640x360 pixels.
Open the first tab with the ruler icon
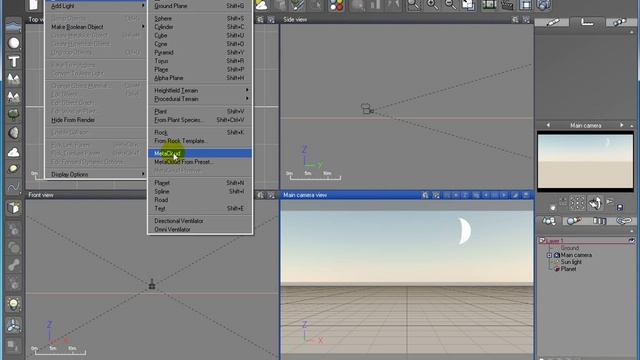(553, 22)
